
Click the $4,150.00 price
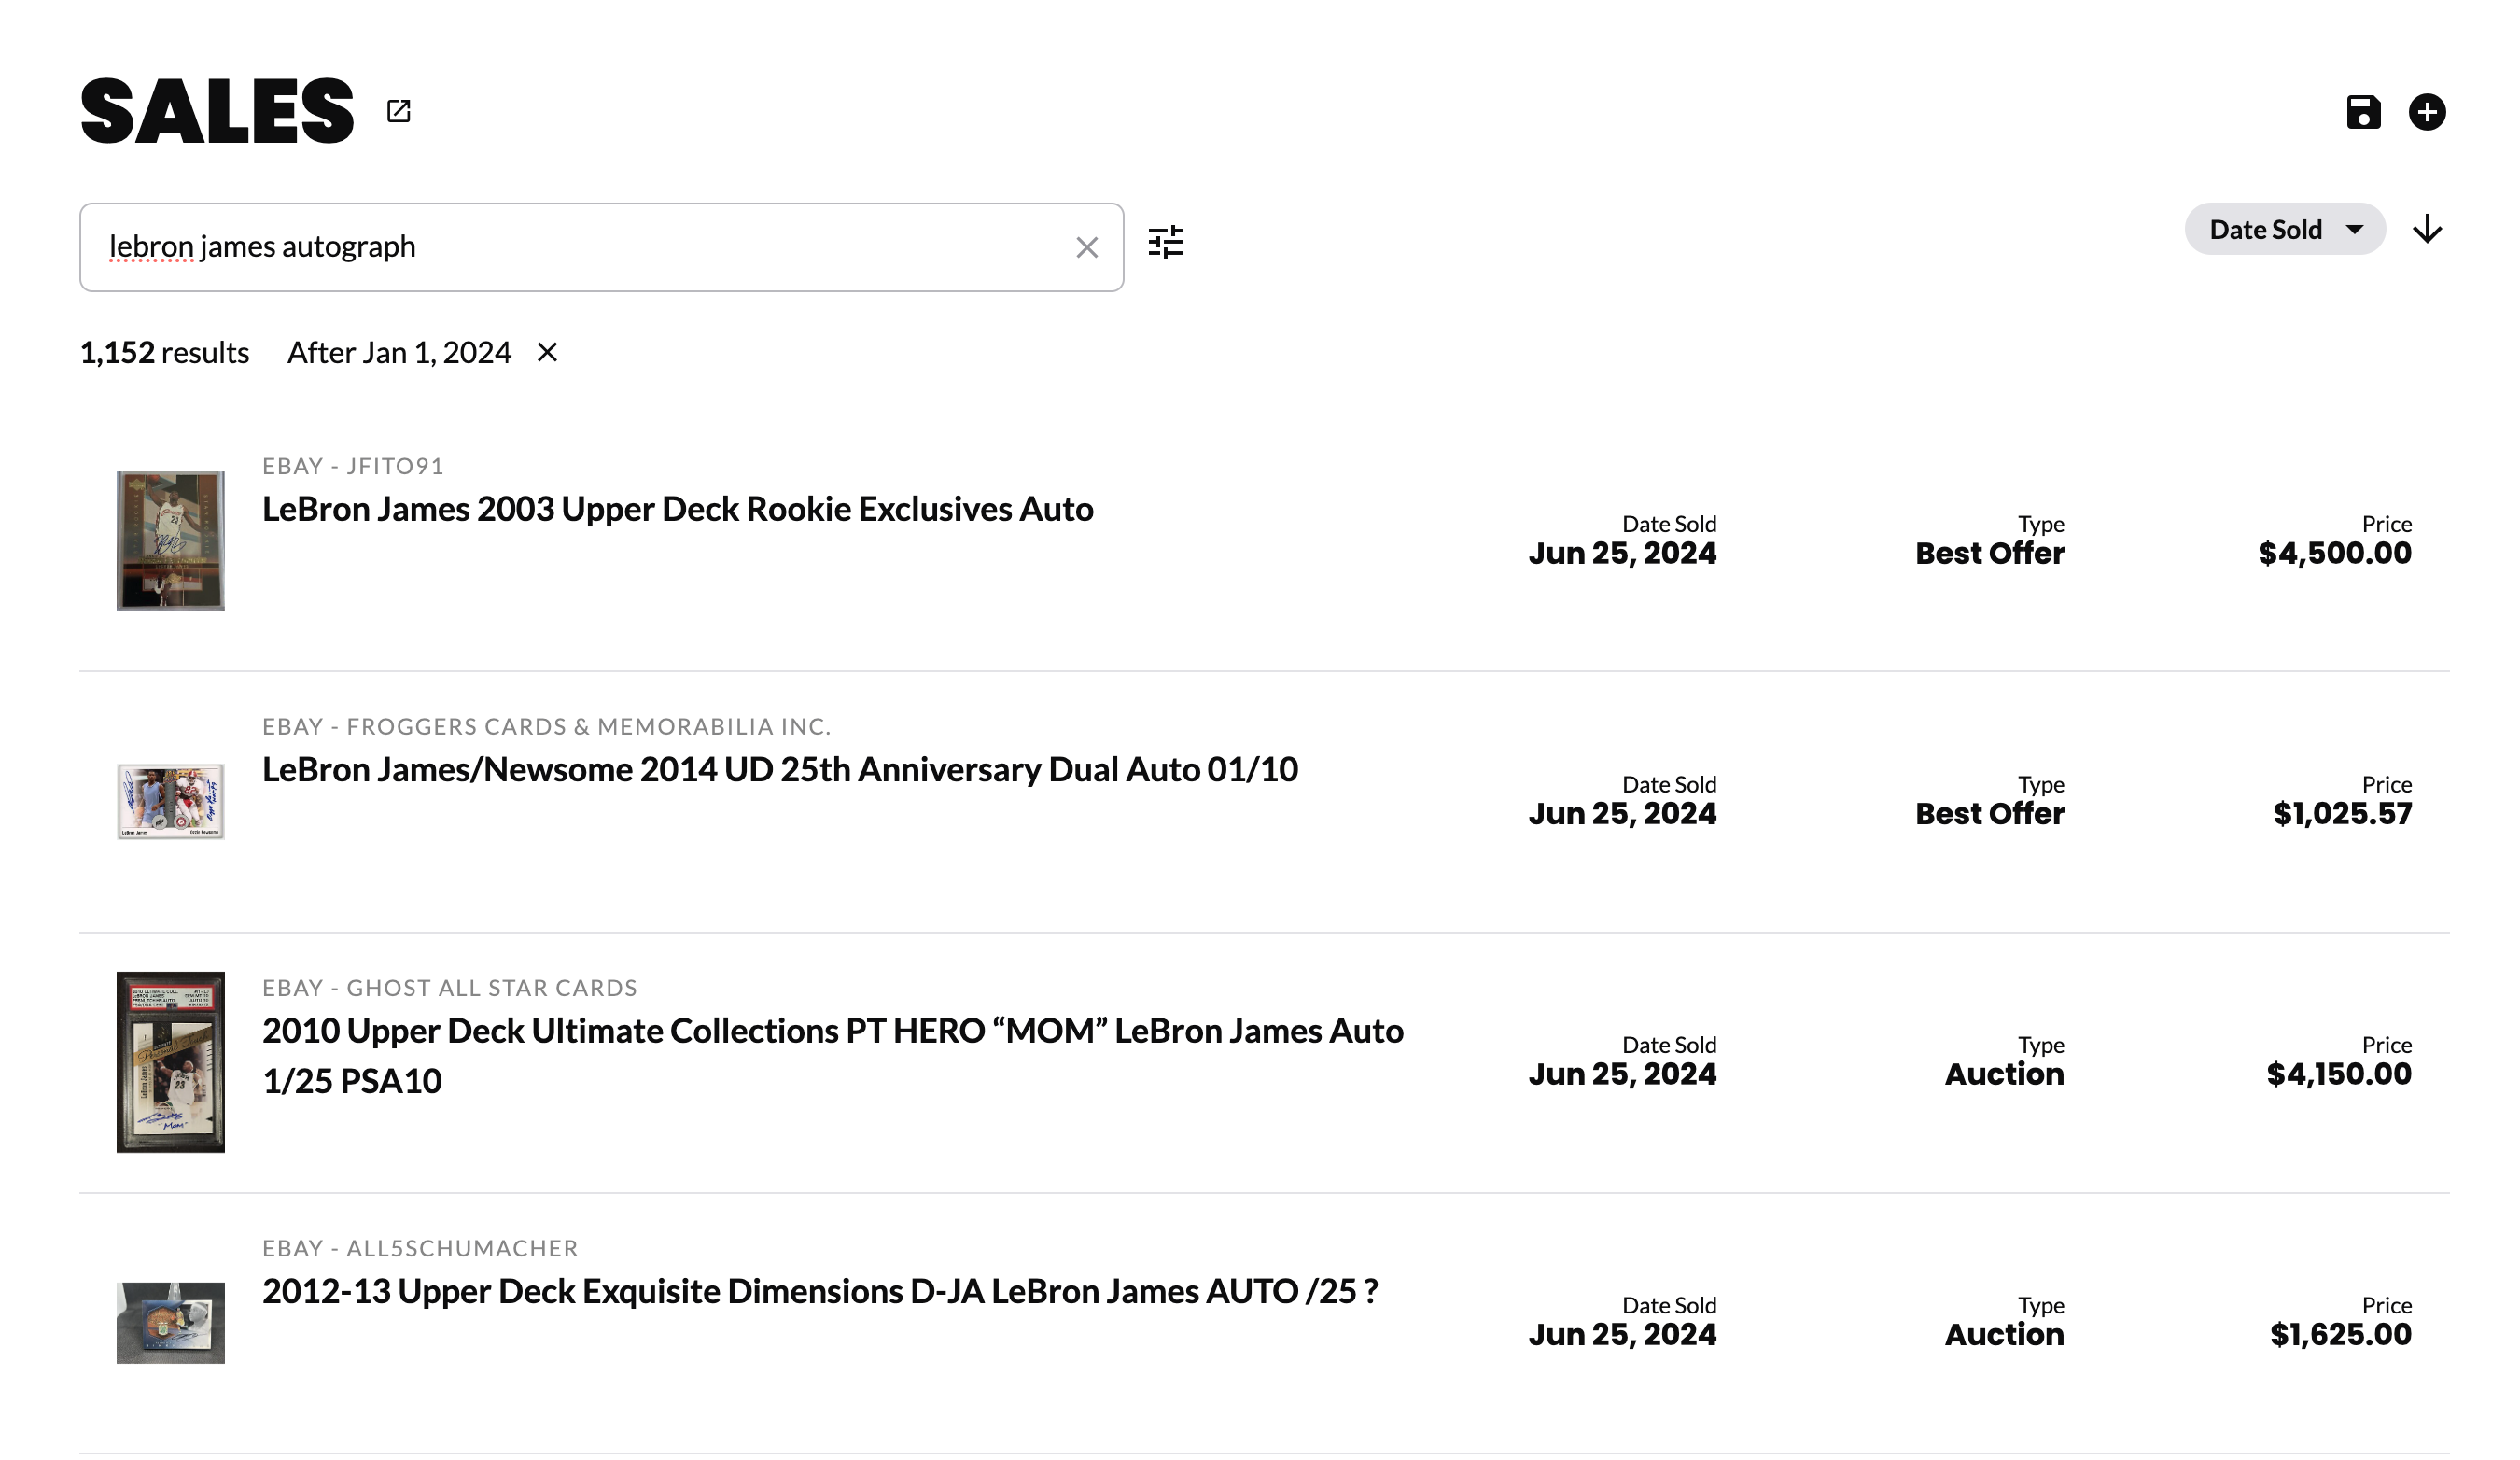coord(2338,1074)
